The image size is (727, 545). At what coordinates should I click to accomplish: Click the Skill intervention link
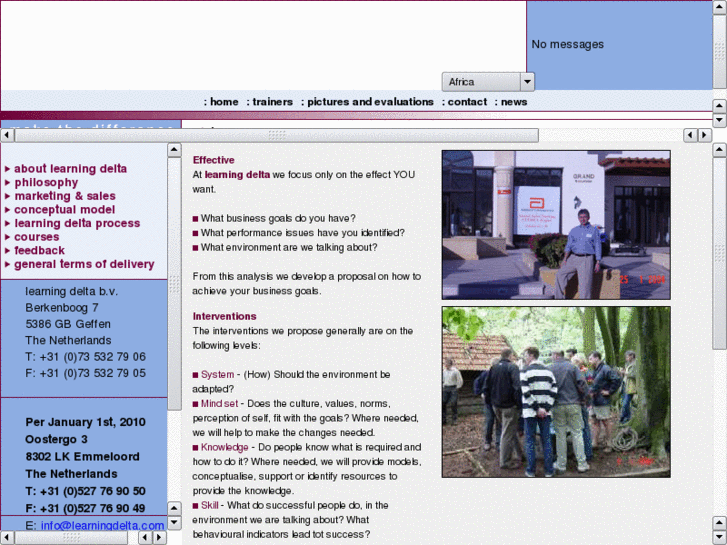click(210, 505)
